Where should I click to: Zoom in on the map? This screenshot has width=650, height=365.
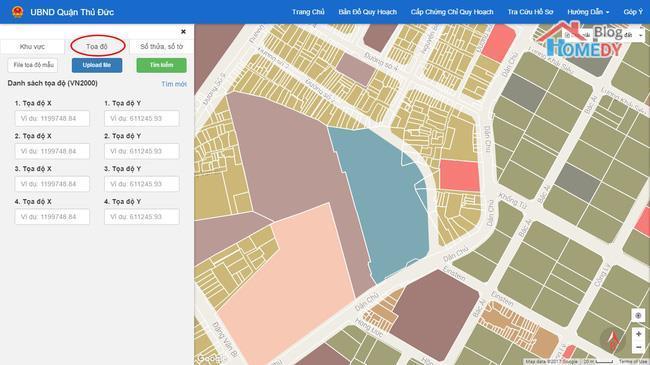point(638,334)
